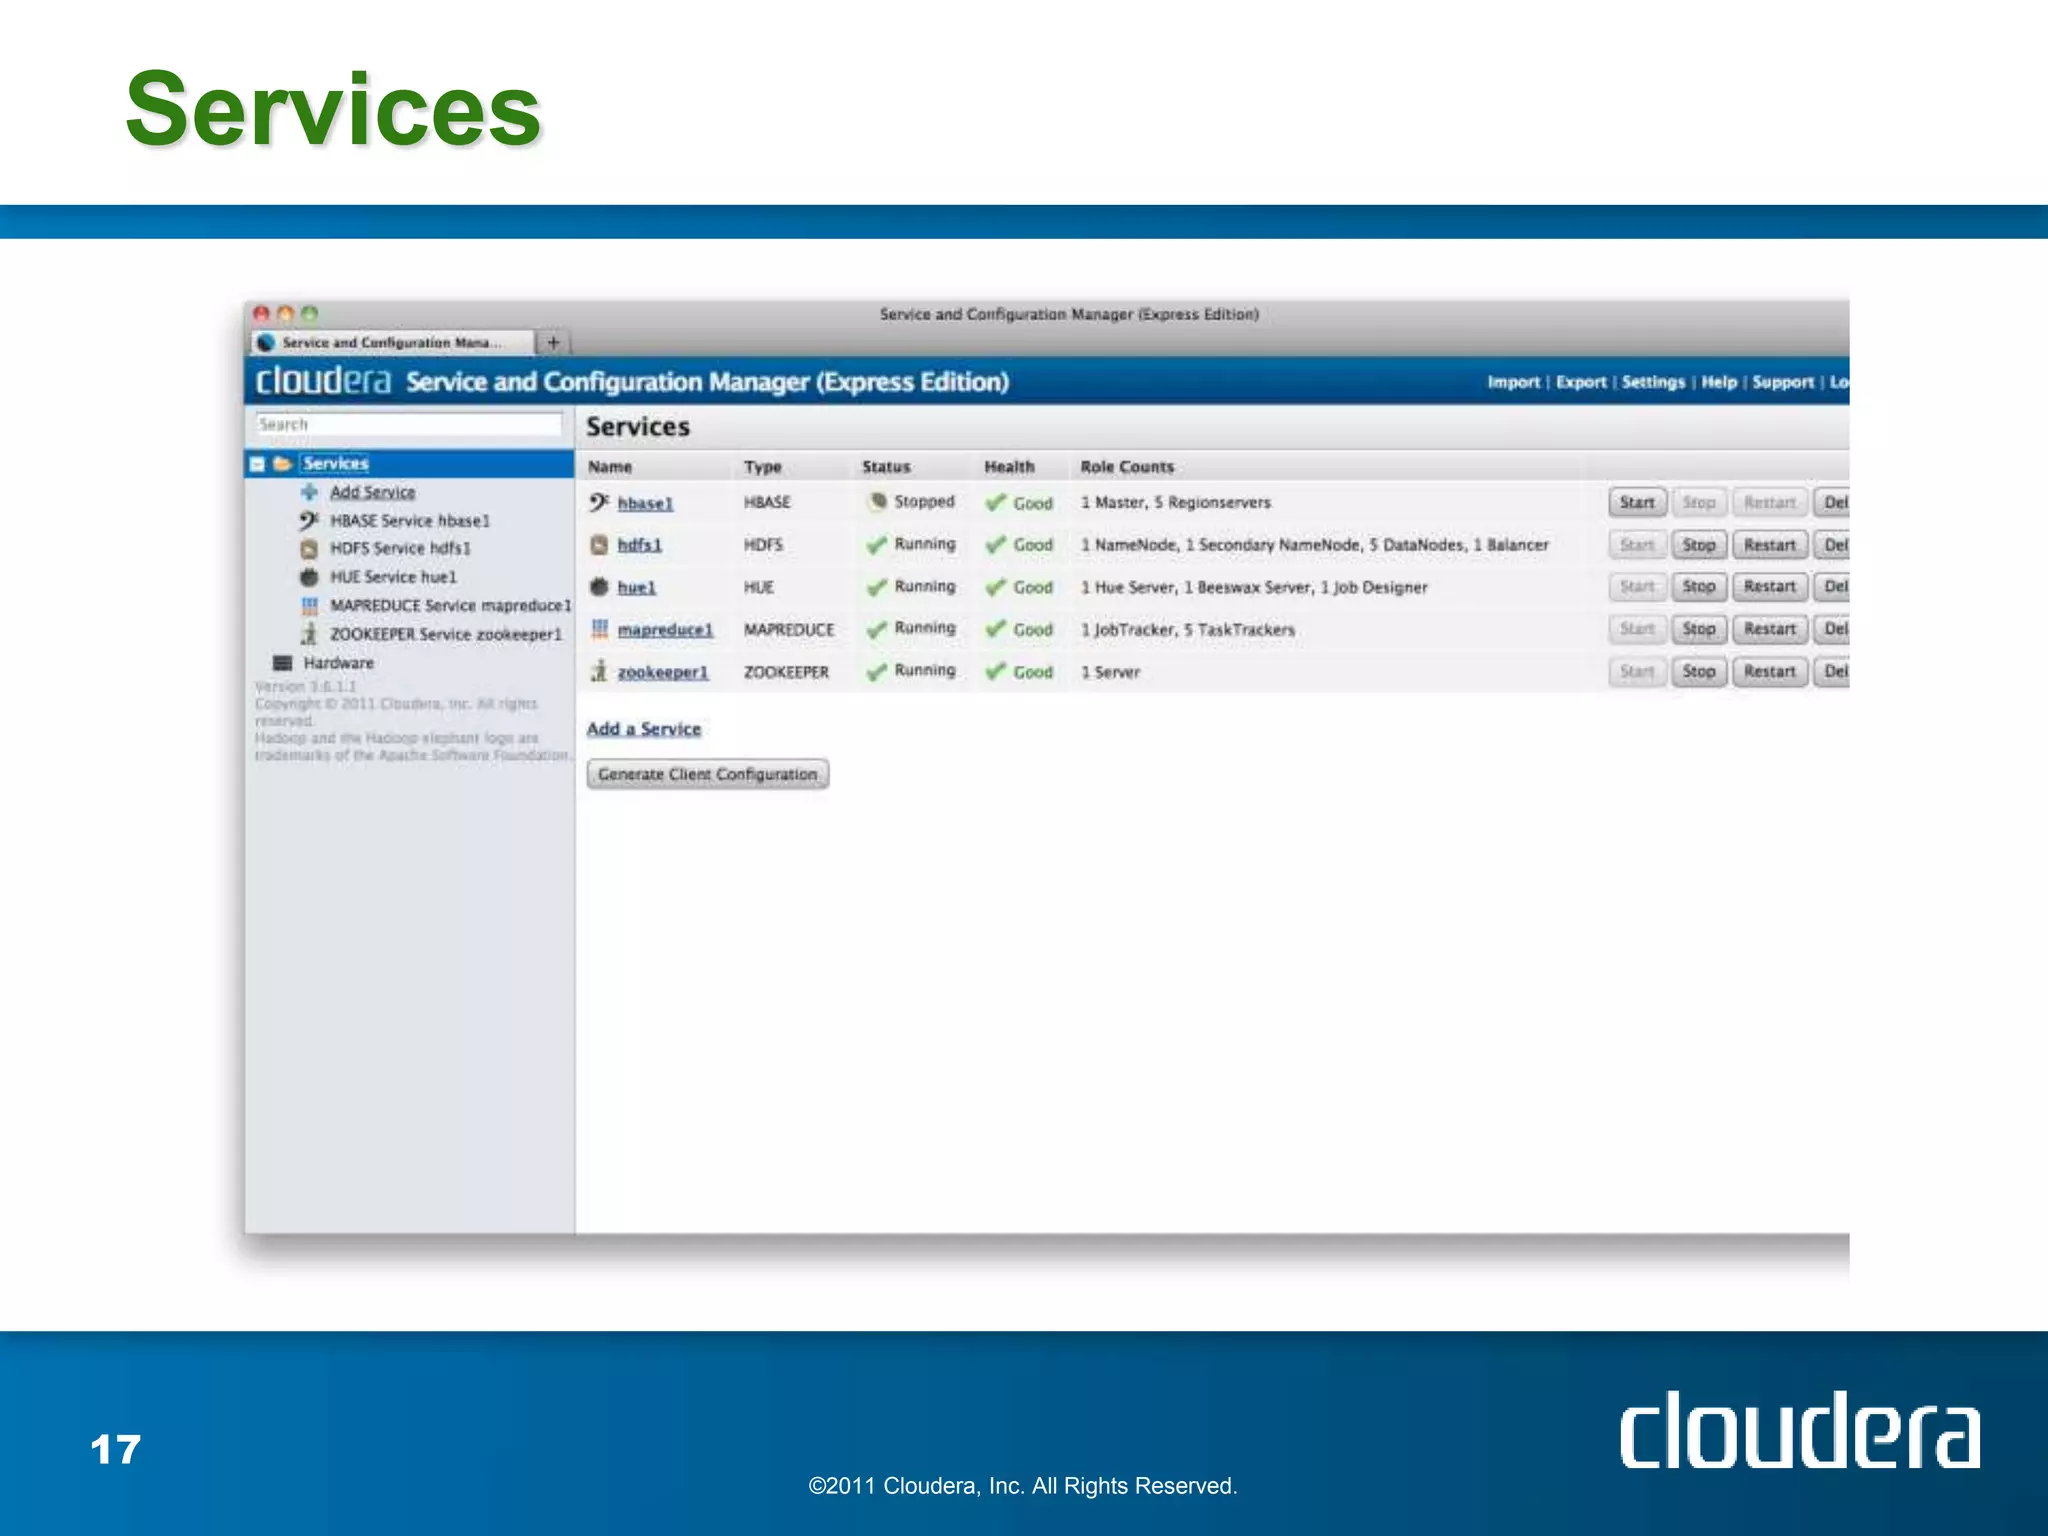Click the hdfs1 icon in services table
Image resolution: width=2048 pixels, height=1536 pixels.
point(599,545)
